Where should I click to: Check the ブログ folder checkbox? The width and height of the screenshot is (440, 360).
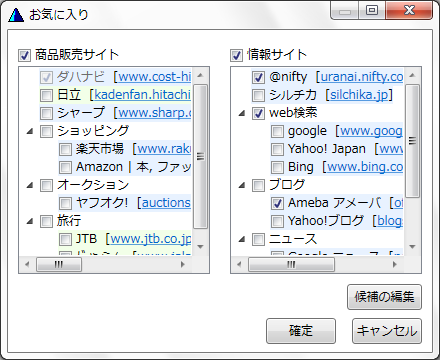(x=258, y=185)
